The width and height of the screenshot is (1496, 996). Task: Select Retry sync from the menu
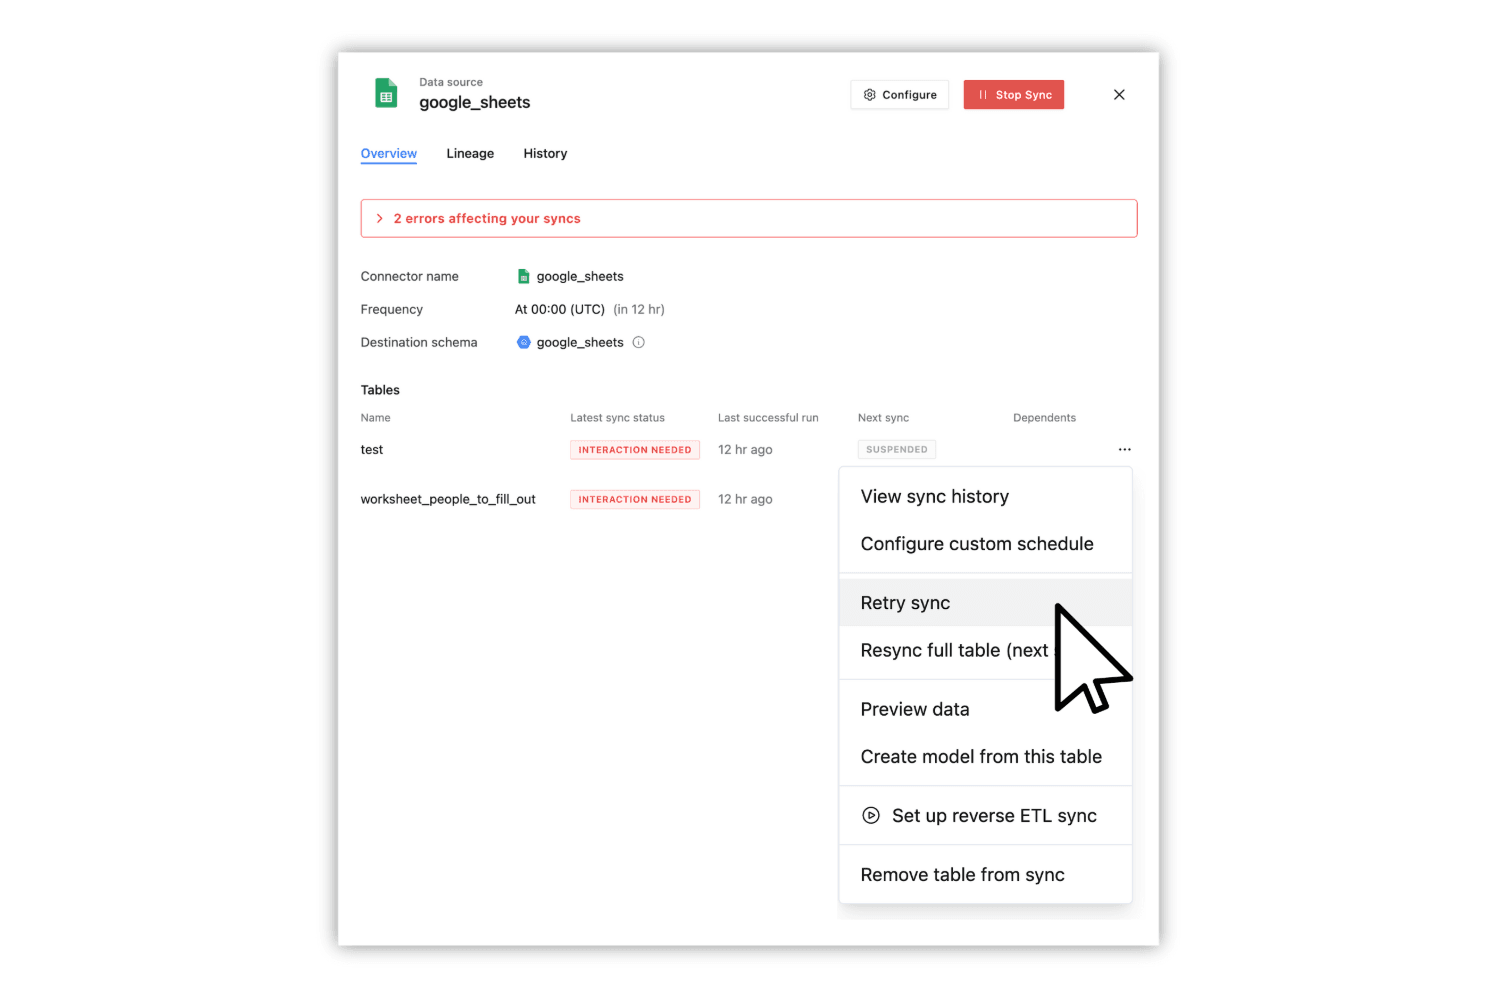tap(905, 602)
